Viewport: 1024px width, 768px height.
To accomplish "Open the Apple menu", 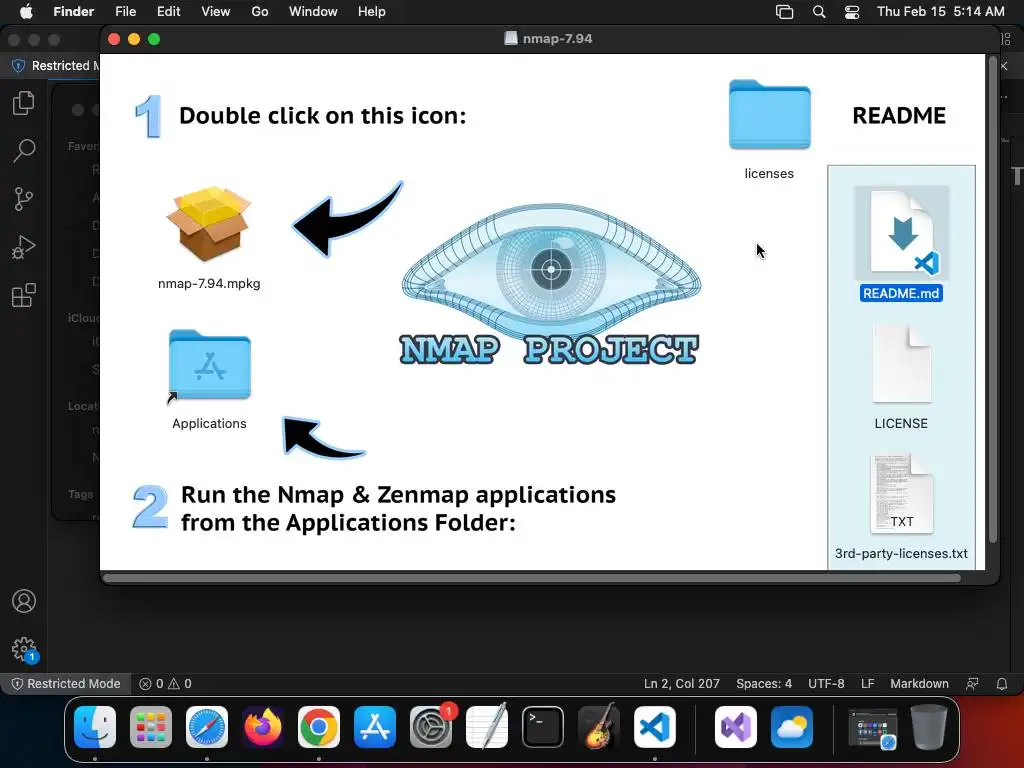I will point(26,12).
